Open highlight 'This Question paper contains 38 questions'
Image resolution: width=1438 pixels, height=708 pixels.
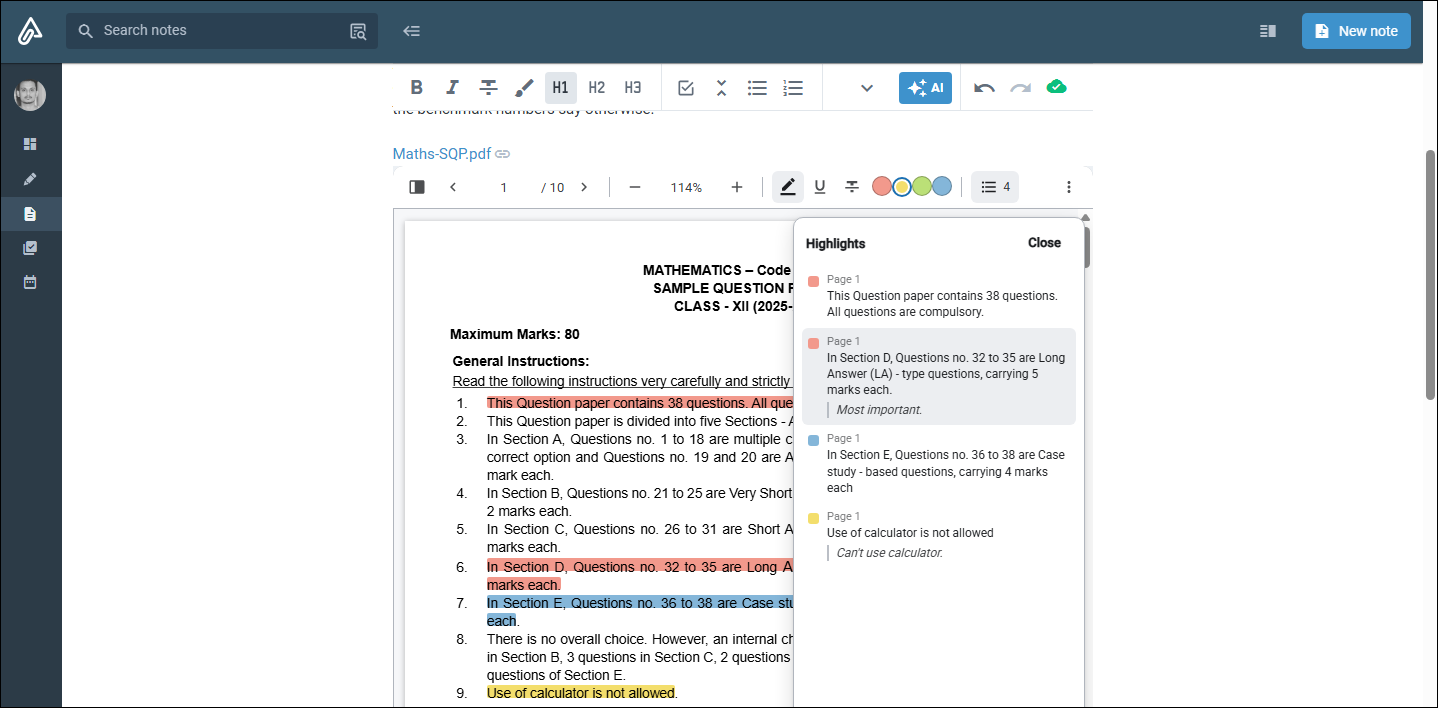938,296
